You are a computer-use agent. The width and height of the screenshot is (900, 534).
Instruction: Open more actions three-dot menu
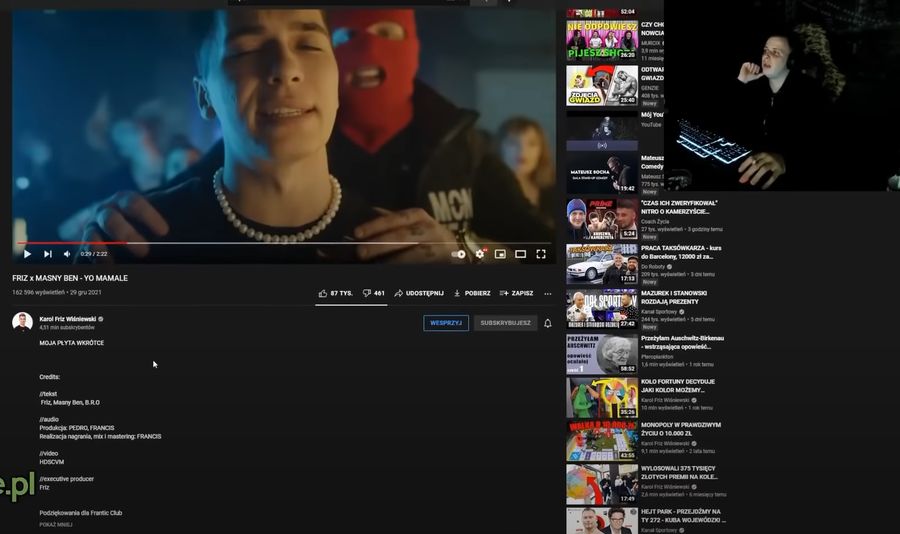click(548, 293)
